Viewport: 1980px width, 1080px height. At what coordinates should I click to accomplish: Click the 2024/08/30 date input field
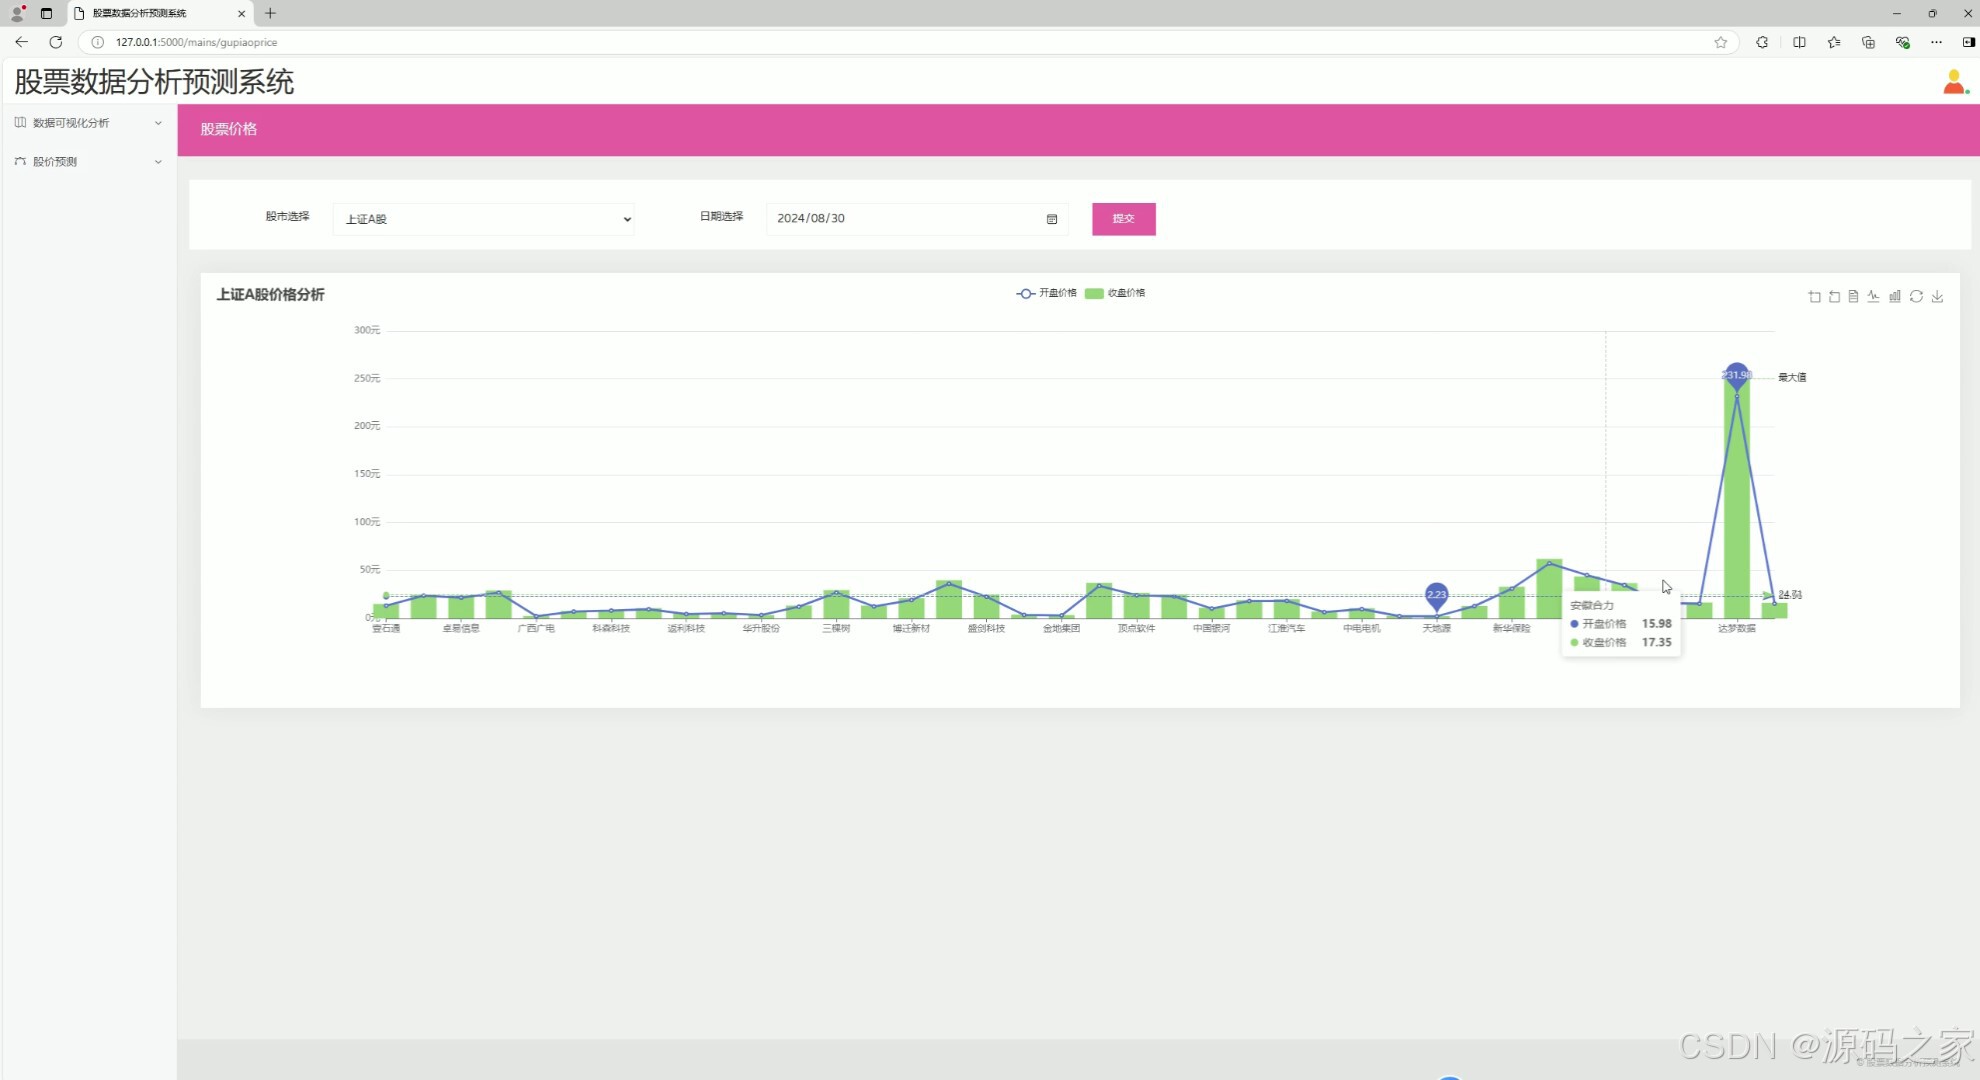(x=900, y=219)
